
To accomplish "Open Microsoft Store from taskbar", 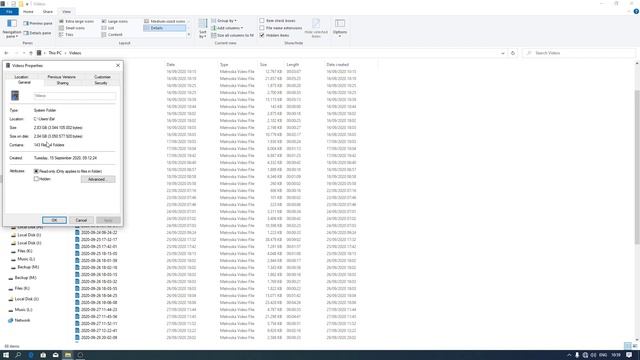I will pos(43,355).
